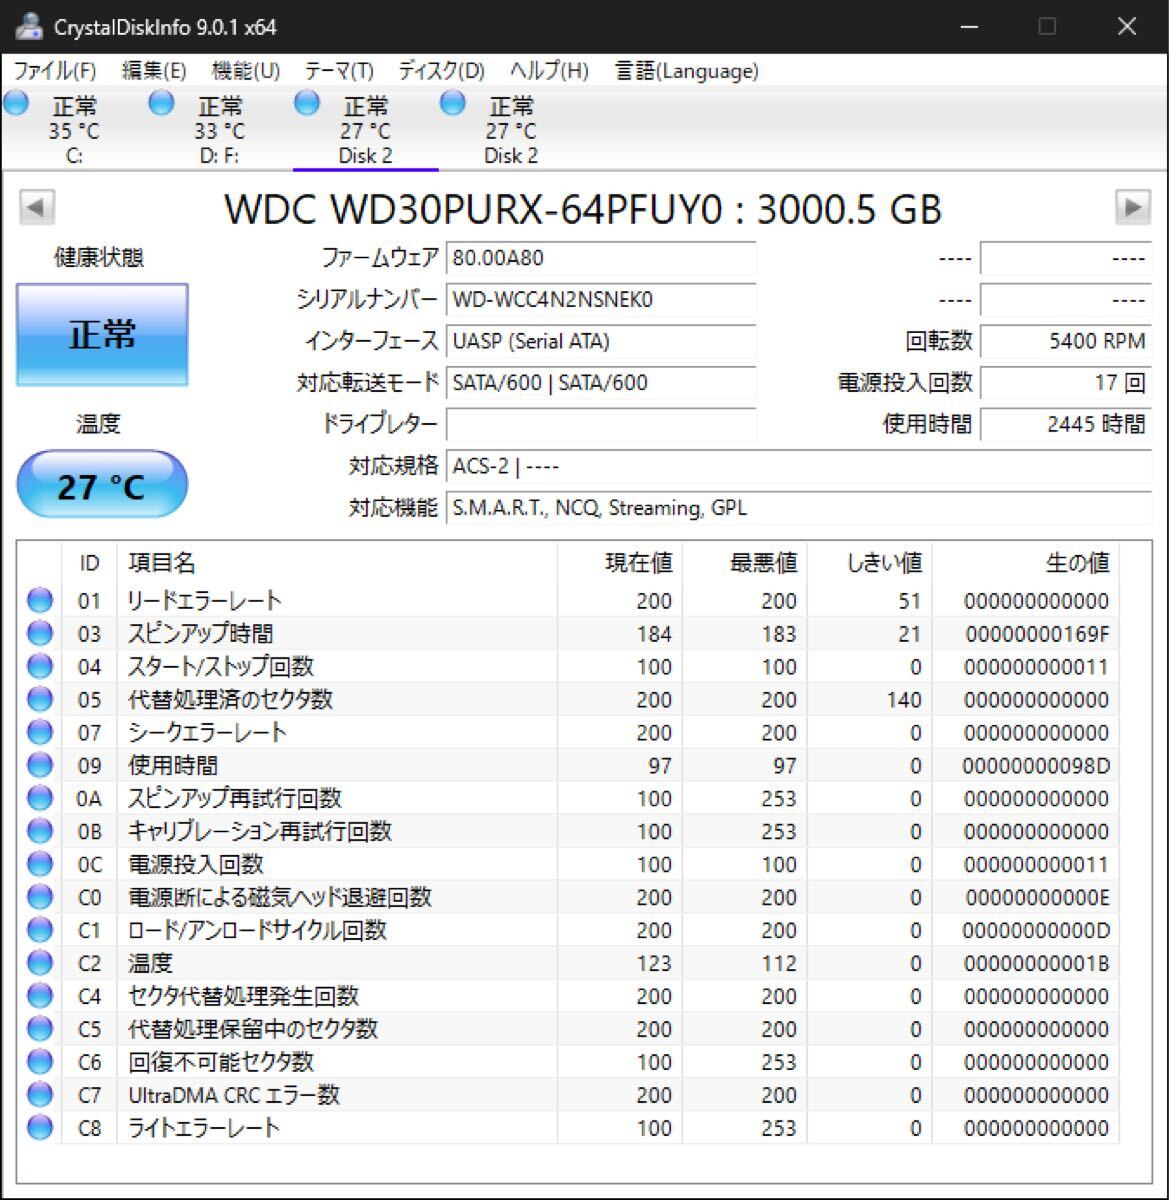Click the previous disk left arrow
Screen dimensions: 1169x1200
37,208
